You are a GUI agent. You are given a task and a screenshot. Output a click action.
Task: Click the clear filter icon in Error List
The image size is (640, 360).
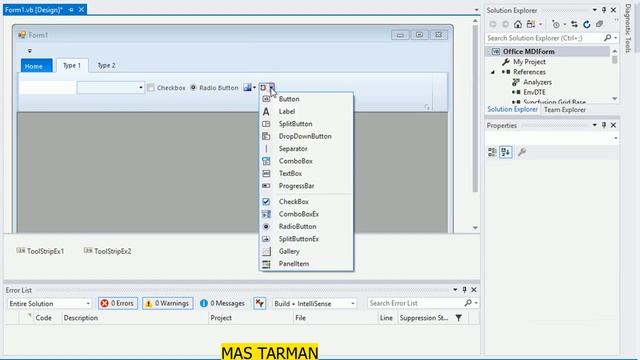260,303
